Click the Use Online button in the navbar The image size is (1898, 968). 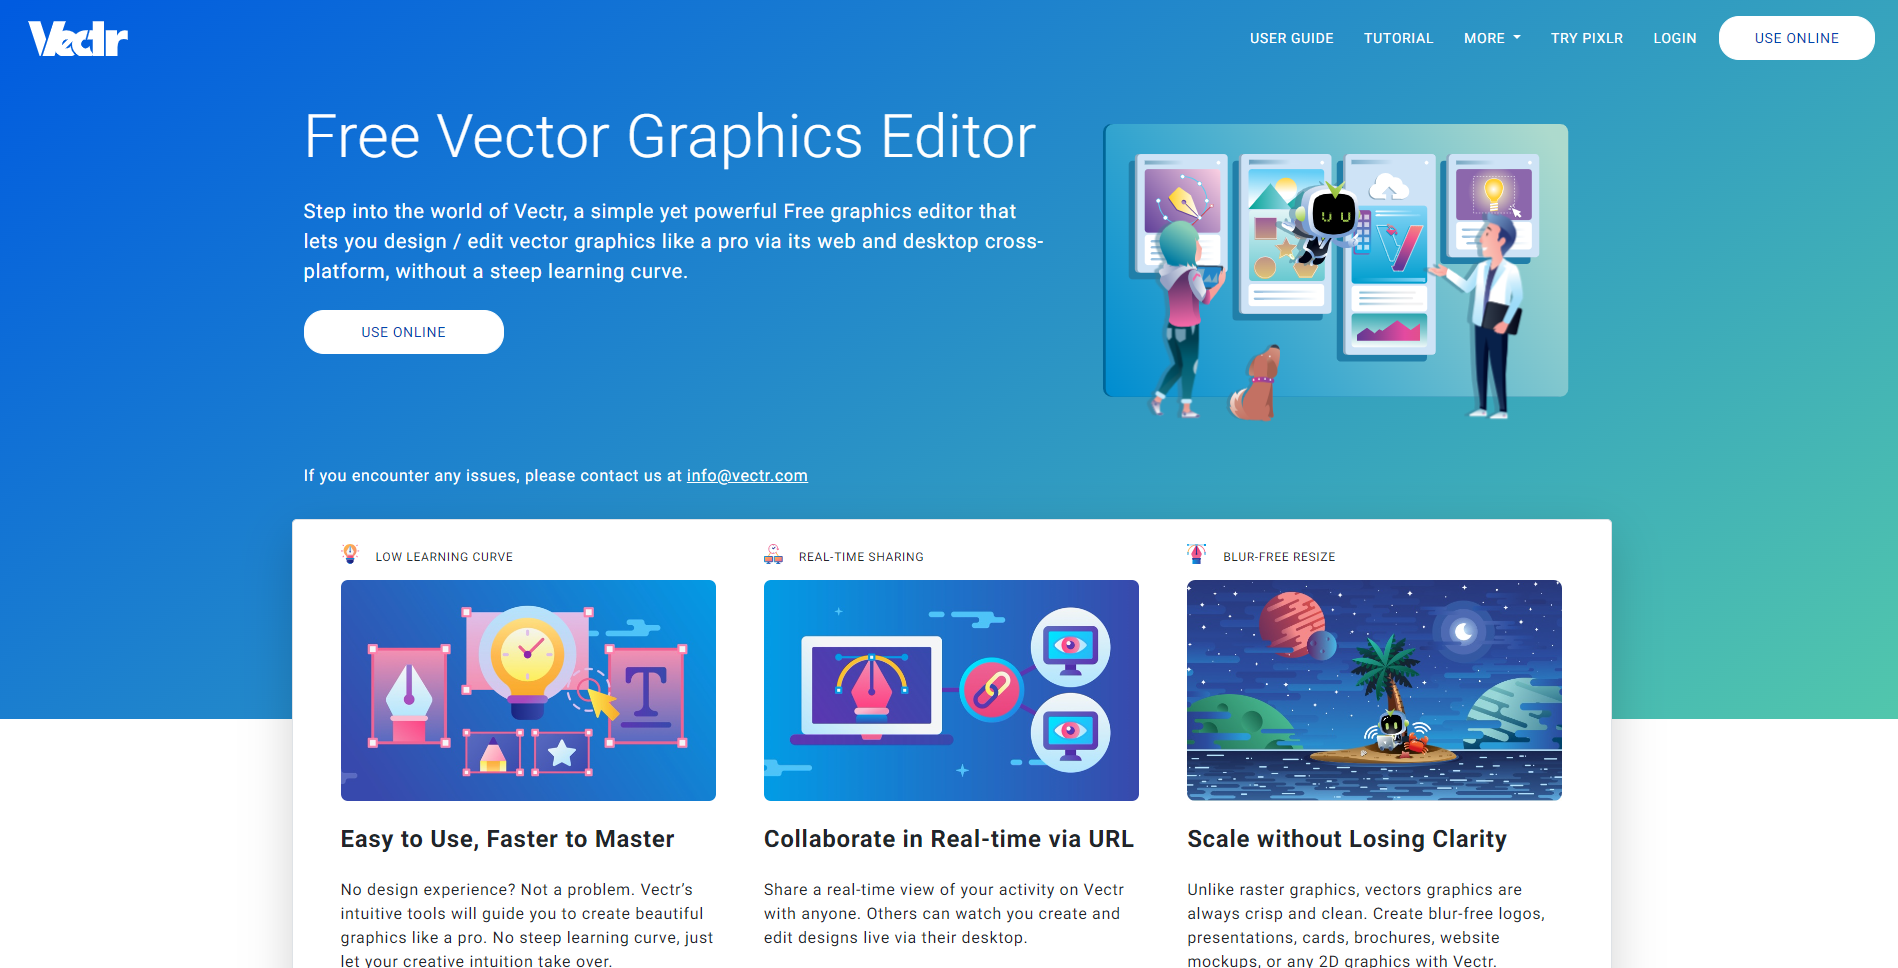point(1796,38)
